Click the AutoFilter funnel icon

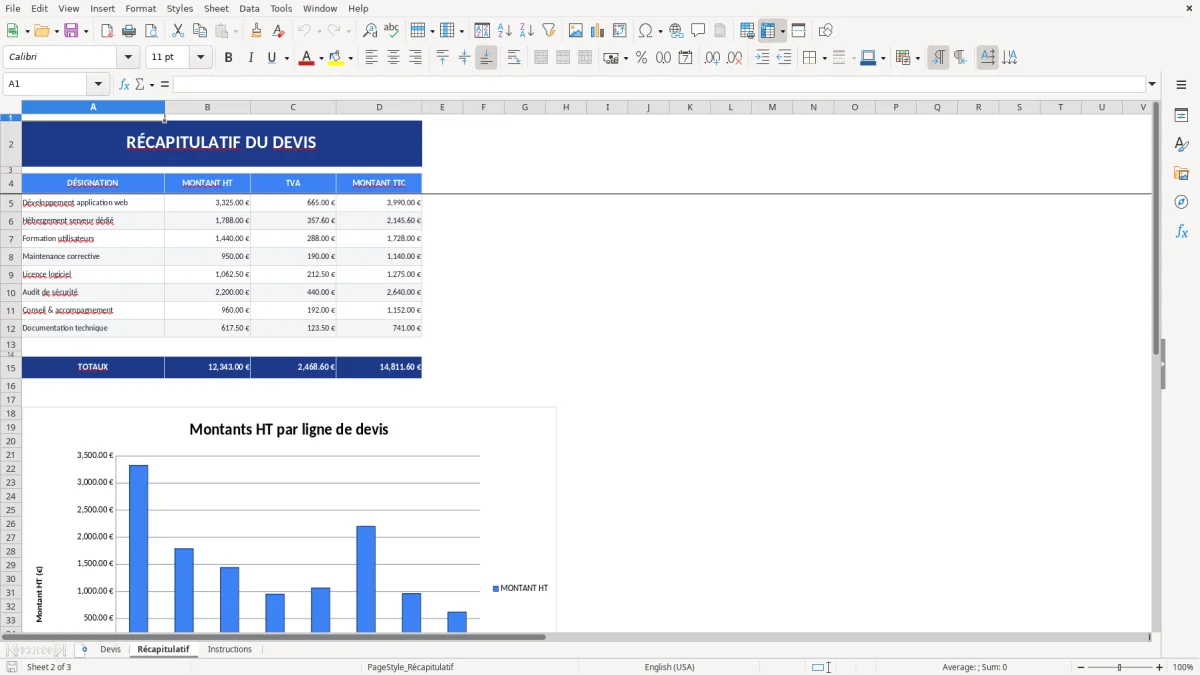click(x=549, y=31)
